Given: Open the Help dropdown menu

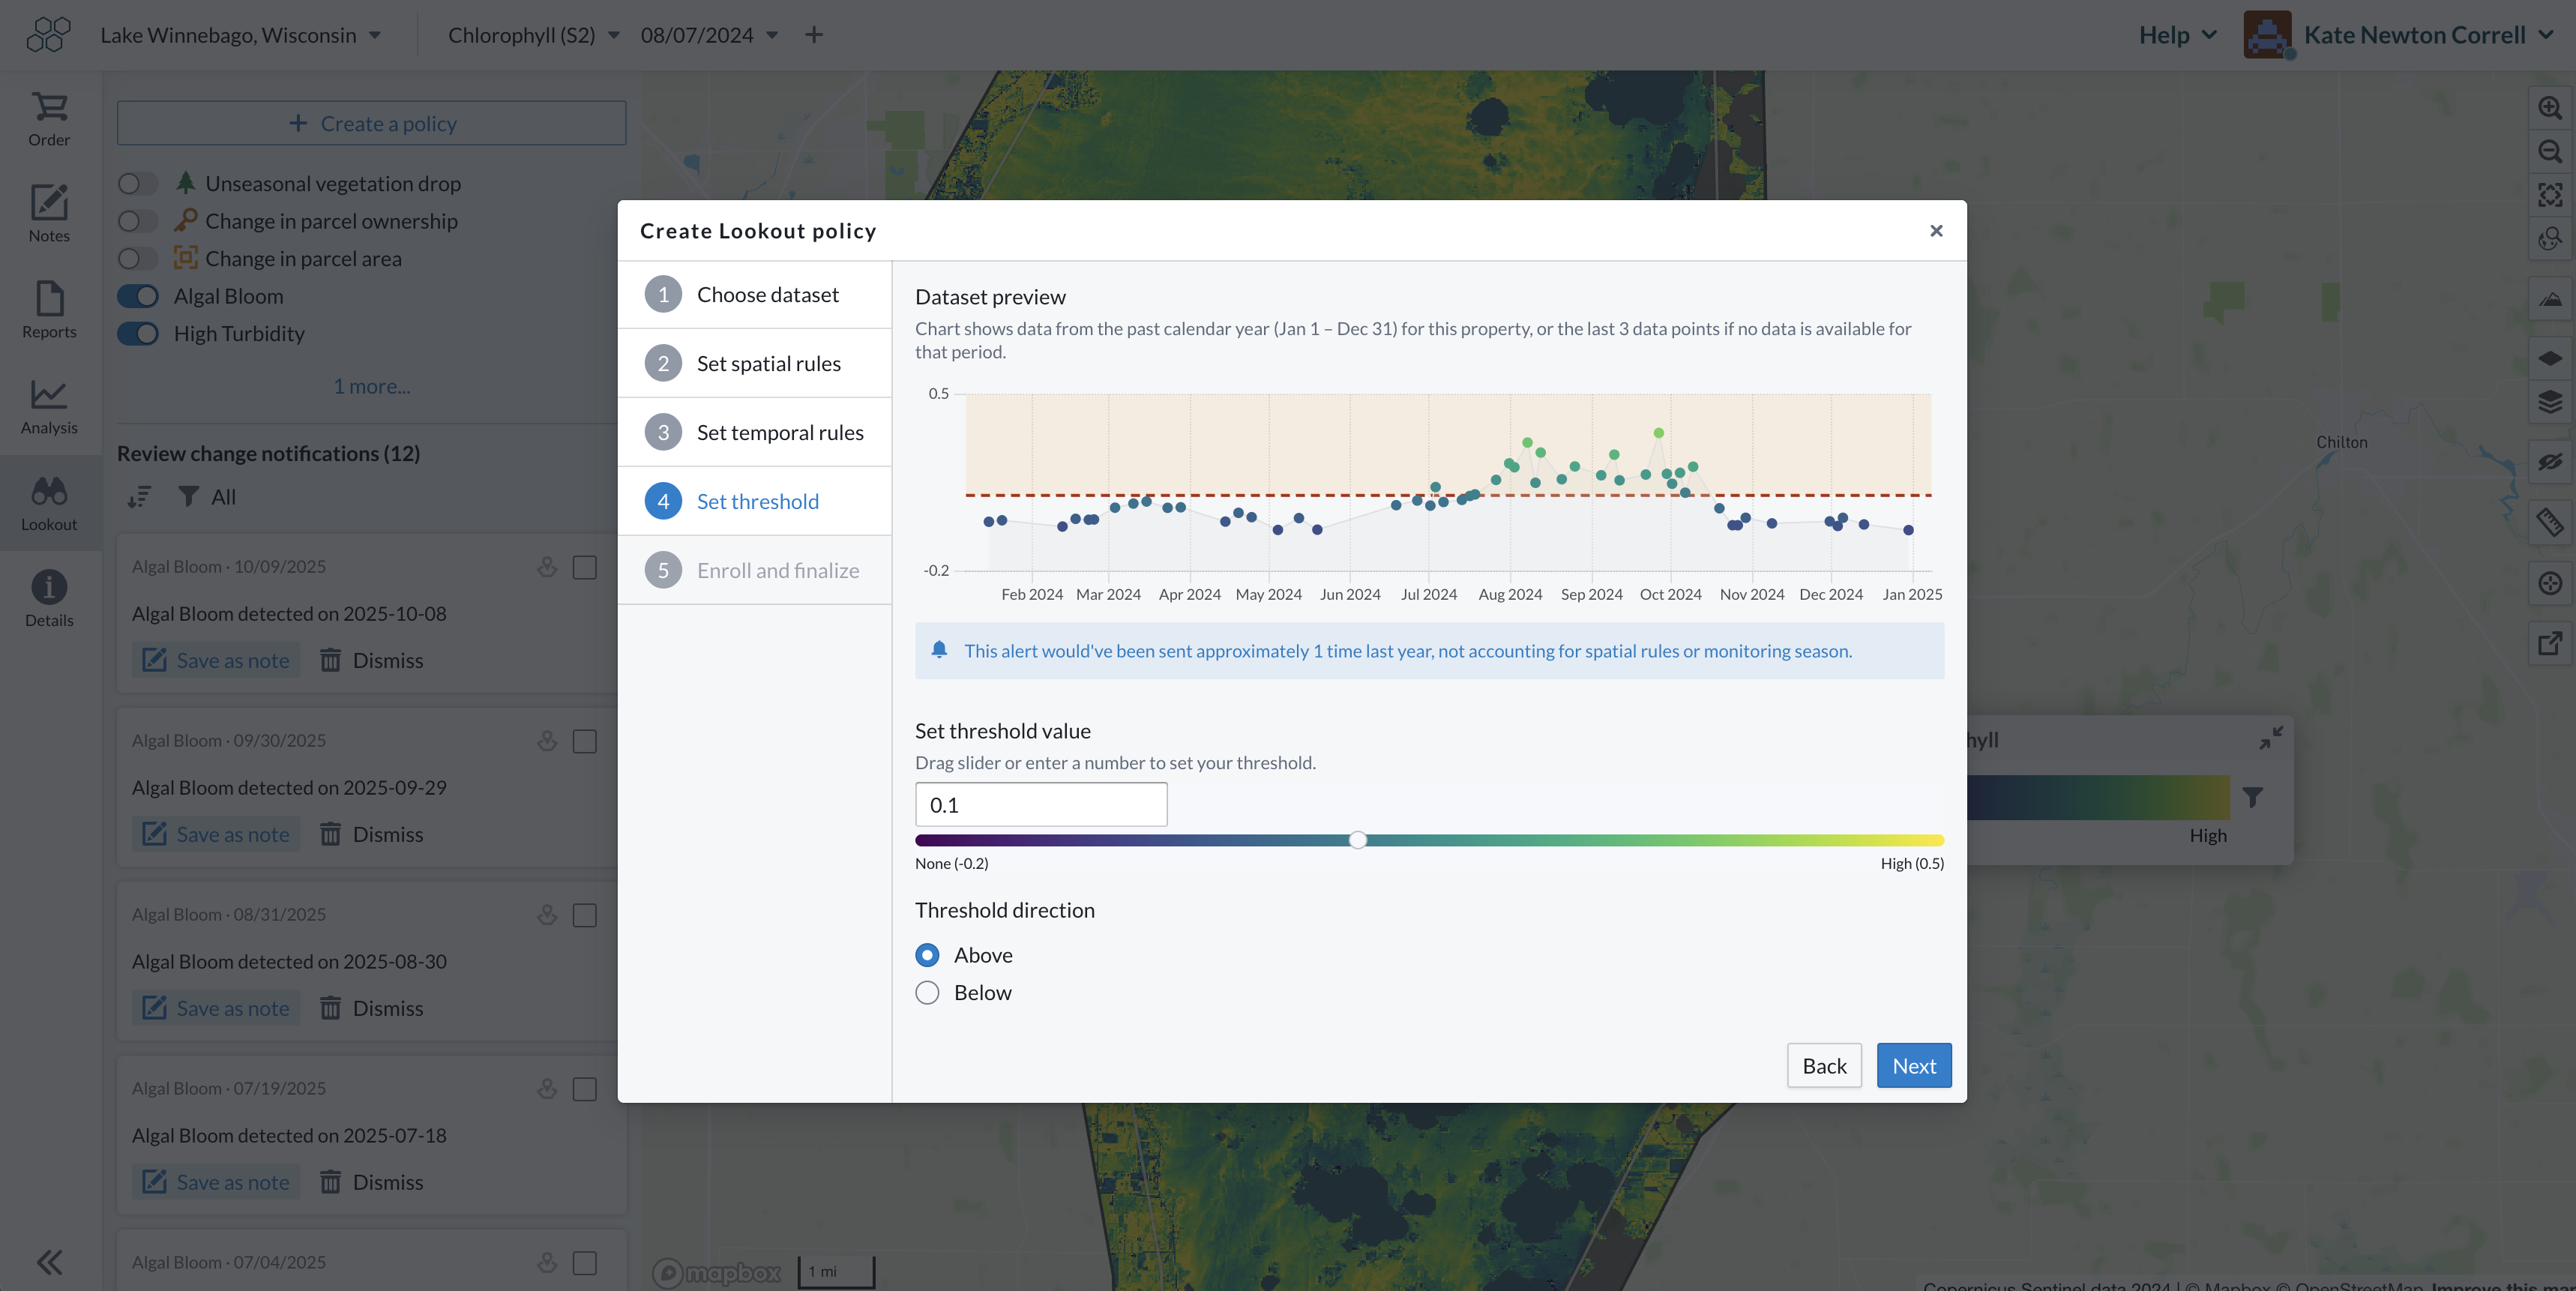Looking at the screenshot, I should (2177, 35).
